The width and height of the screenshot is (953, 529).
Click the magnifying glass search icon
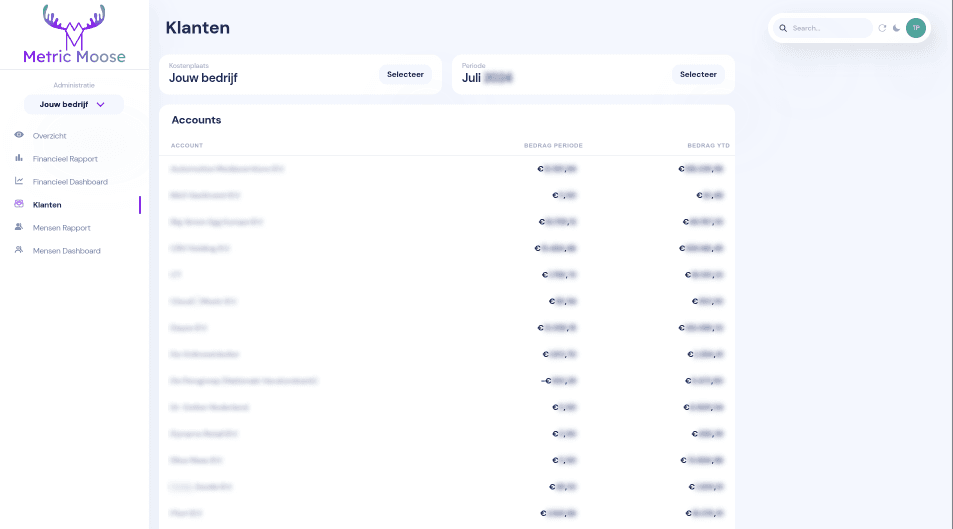click(x=783, y=28)
